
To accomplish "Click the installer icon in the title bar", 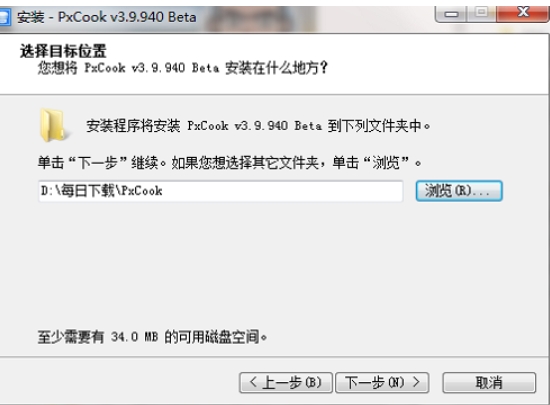I will coord(5,18).
